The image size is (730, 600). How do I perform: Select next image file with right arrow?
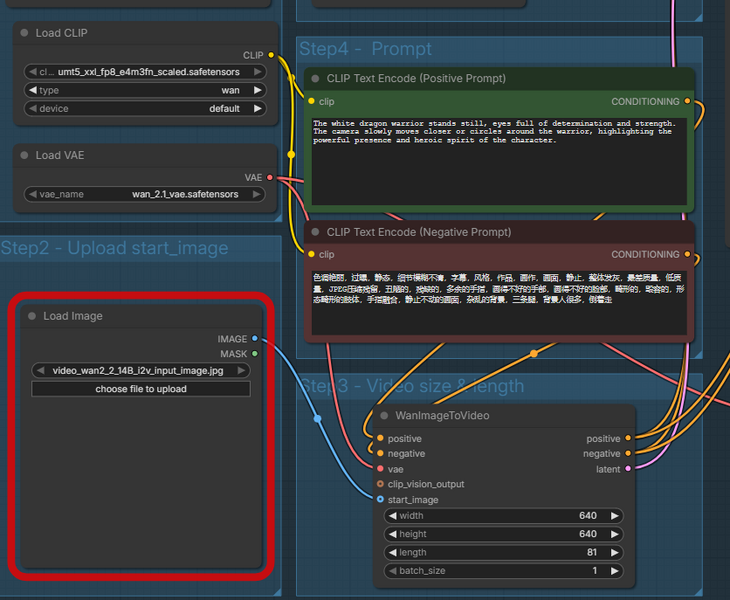(242, 370)
